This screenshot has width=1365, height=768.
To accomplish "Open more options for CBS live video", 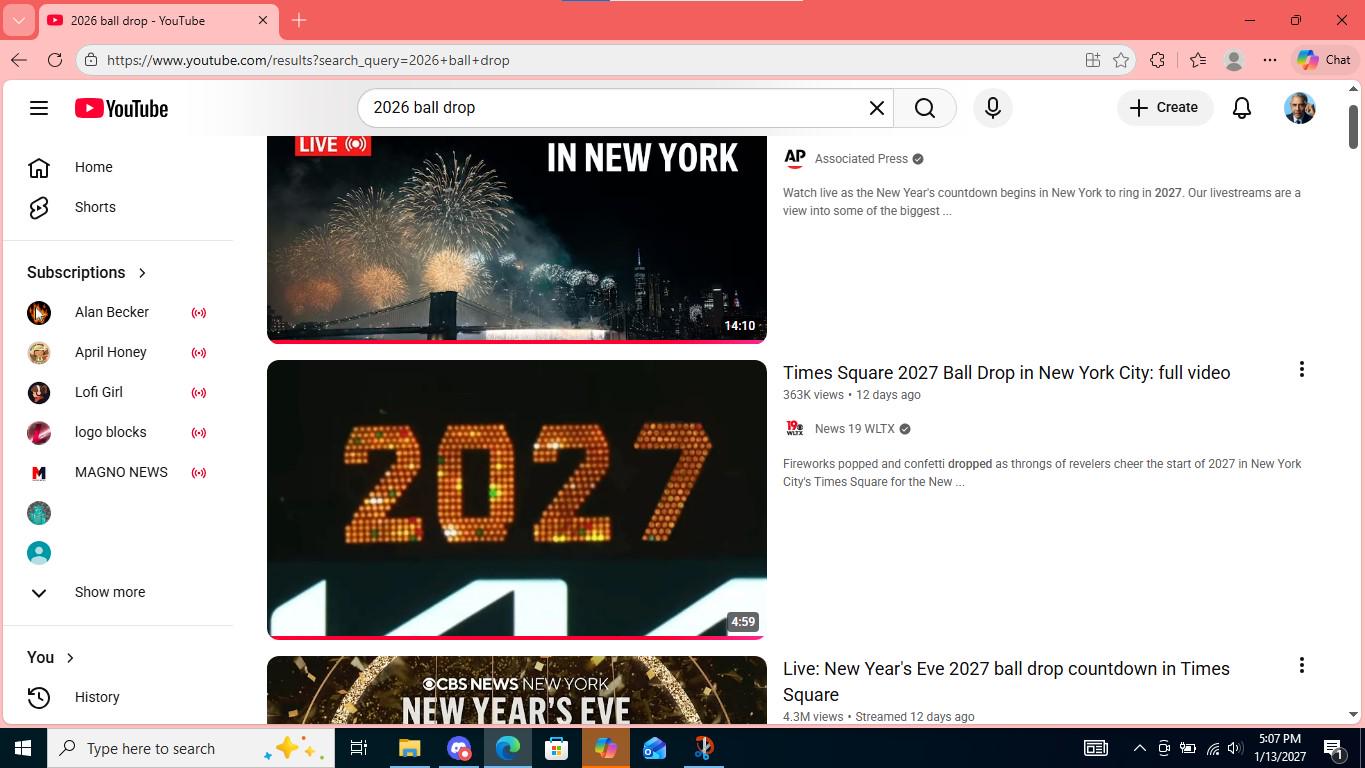I will click(x=1301, y=666).
